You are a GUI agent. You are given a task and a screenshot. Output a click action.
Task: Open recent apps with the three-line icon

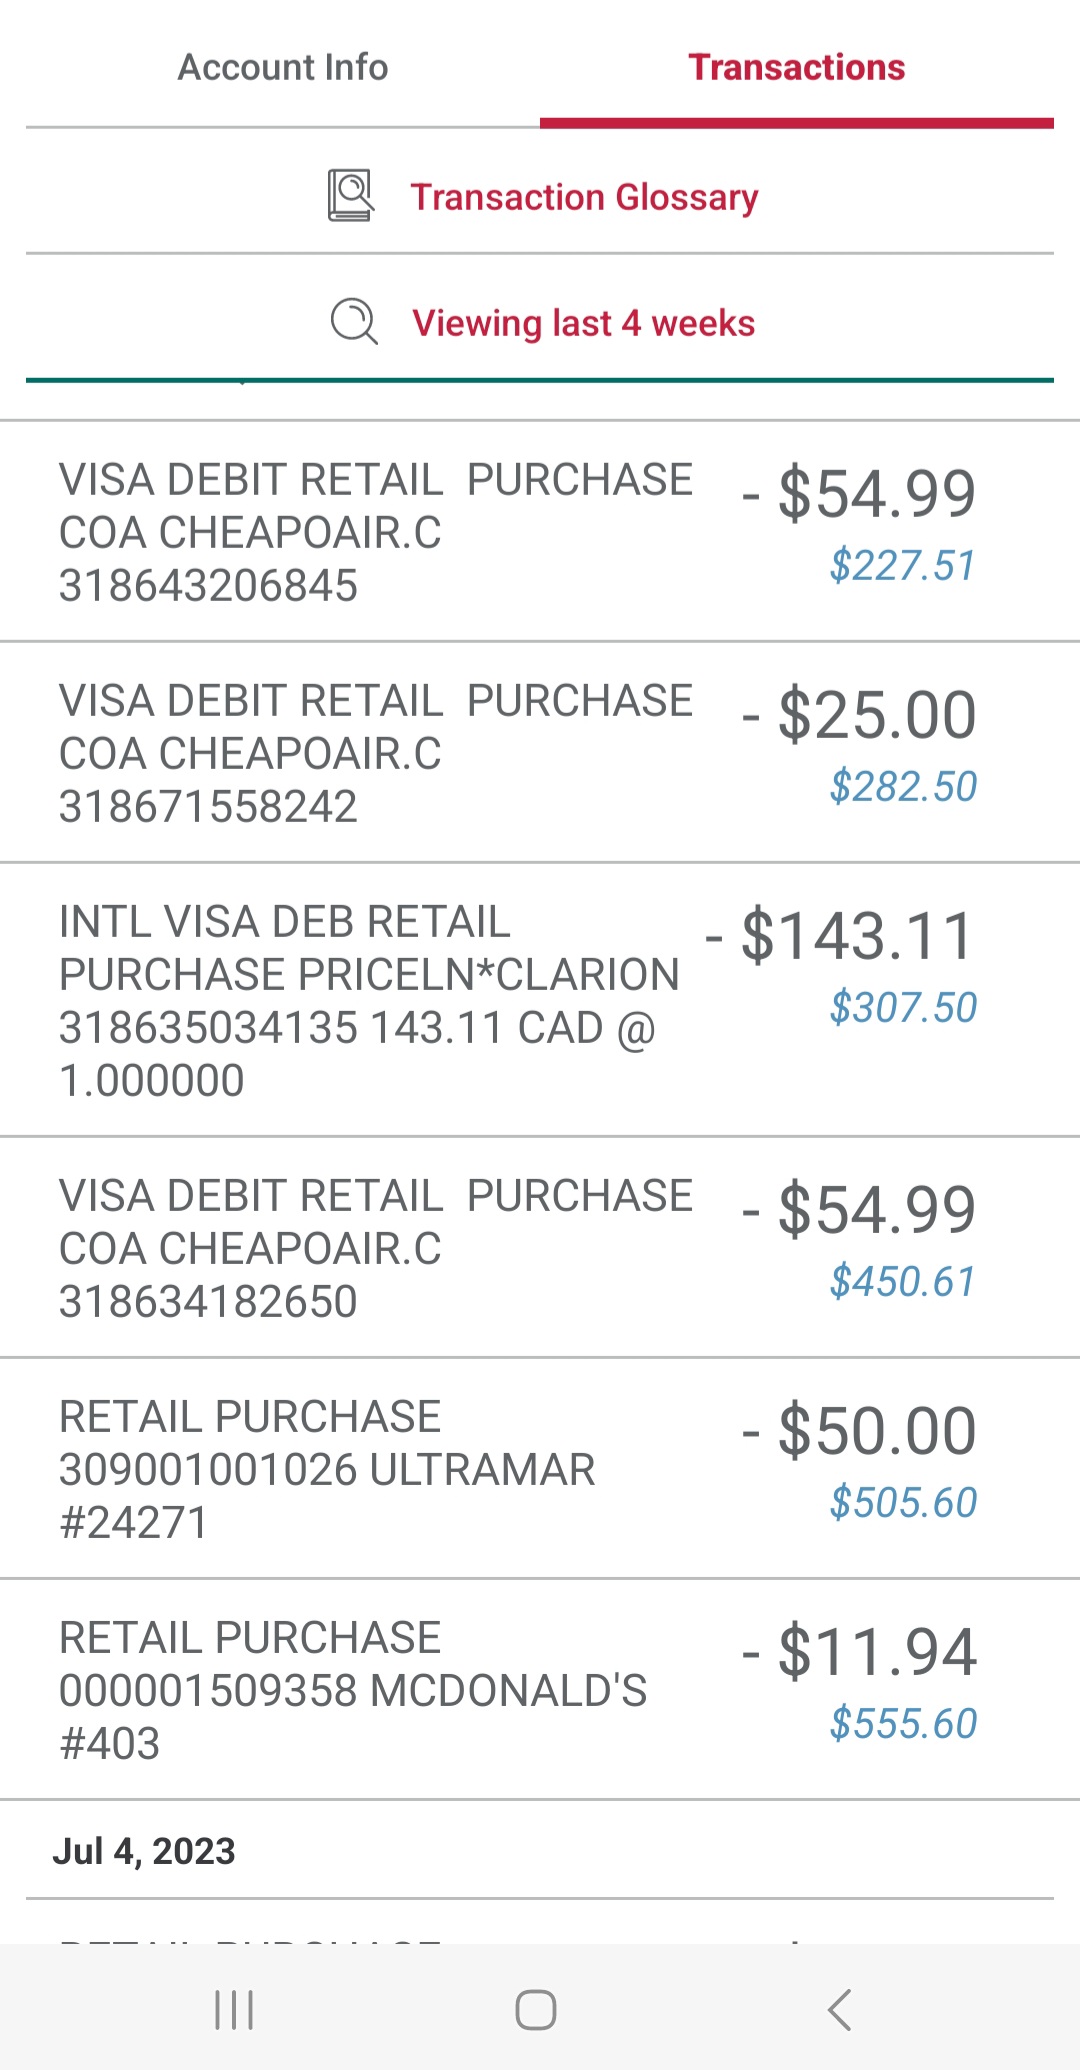[x=234, y=2009]
